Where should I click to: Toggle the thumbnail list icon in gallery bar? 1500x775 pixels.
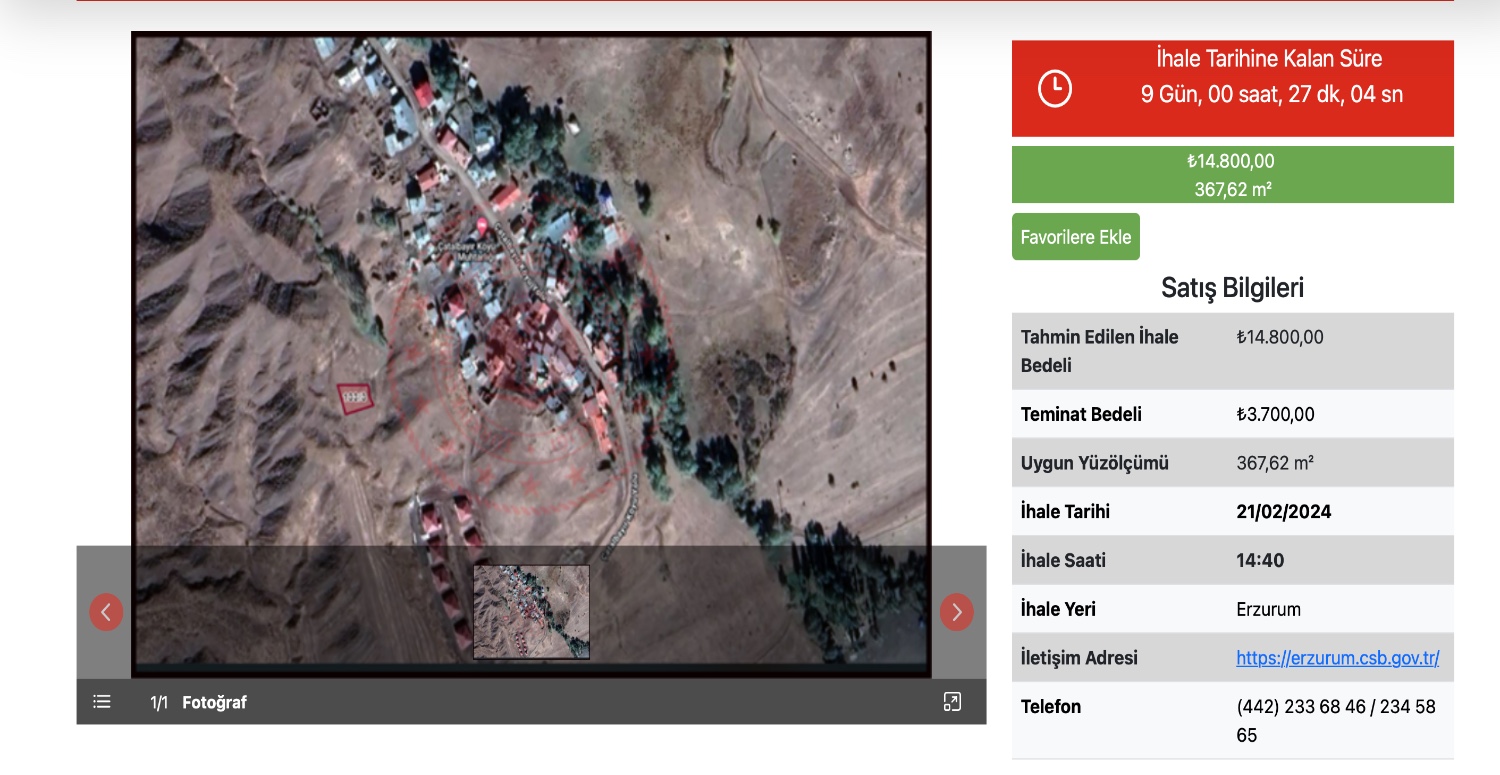[x=102, y=702]
